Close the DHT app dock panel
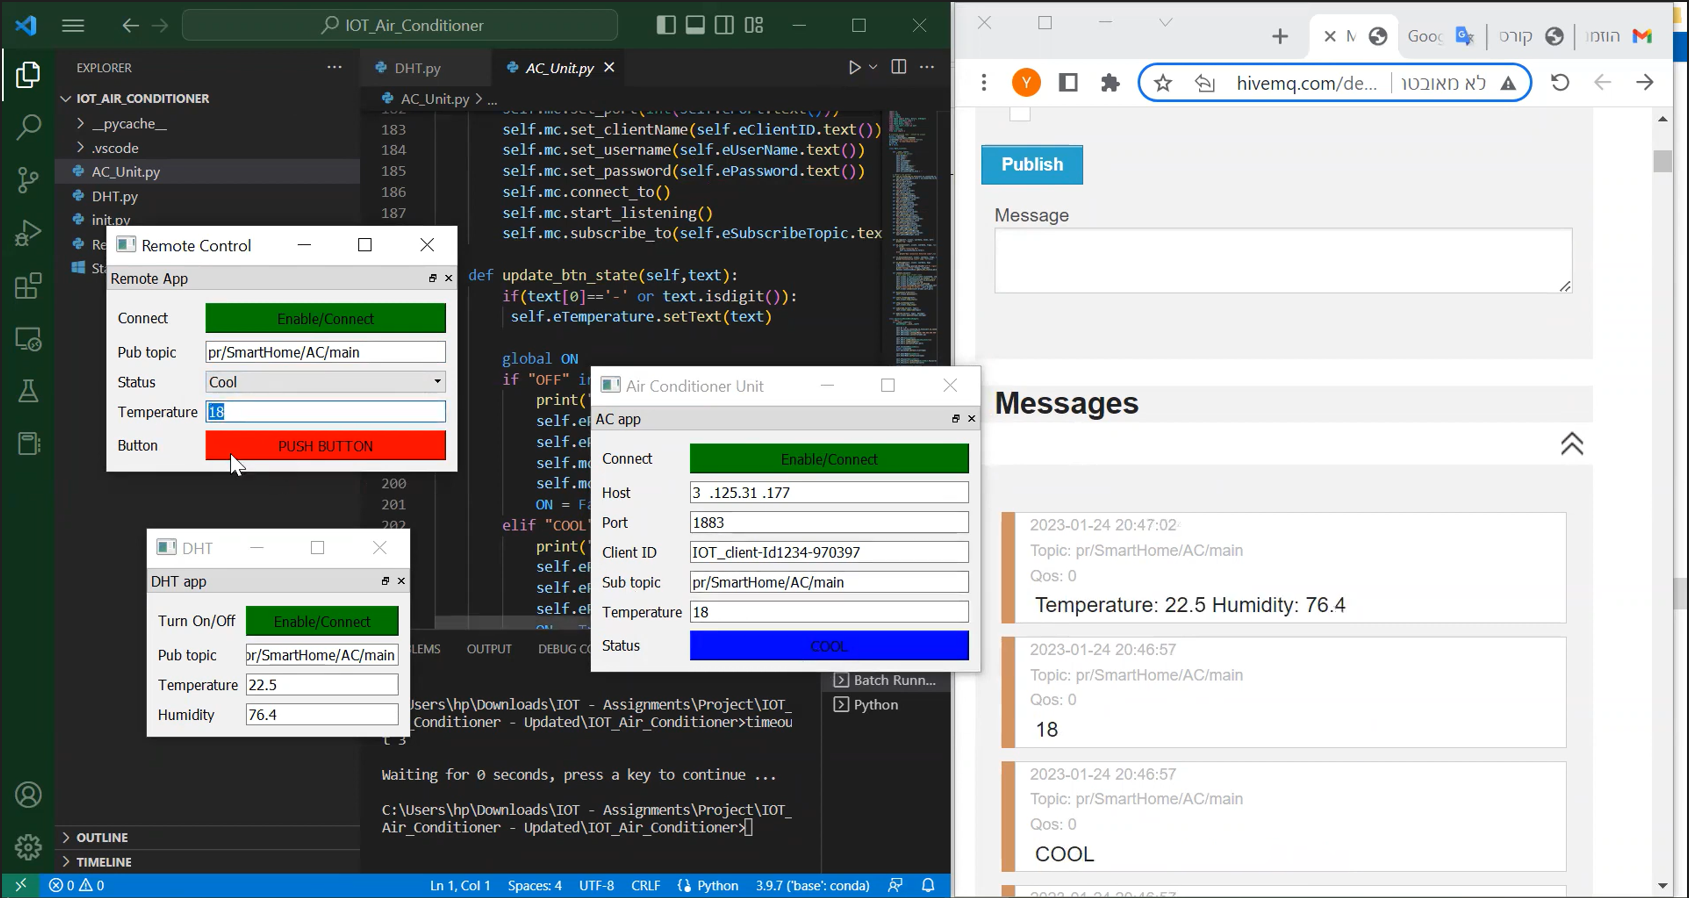This screenshot has height=898, width=1689. (x=401, y=581)
